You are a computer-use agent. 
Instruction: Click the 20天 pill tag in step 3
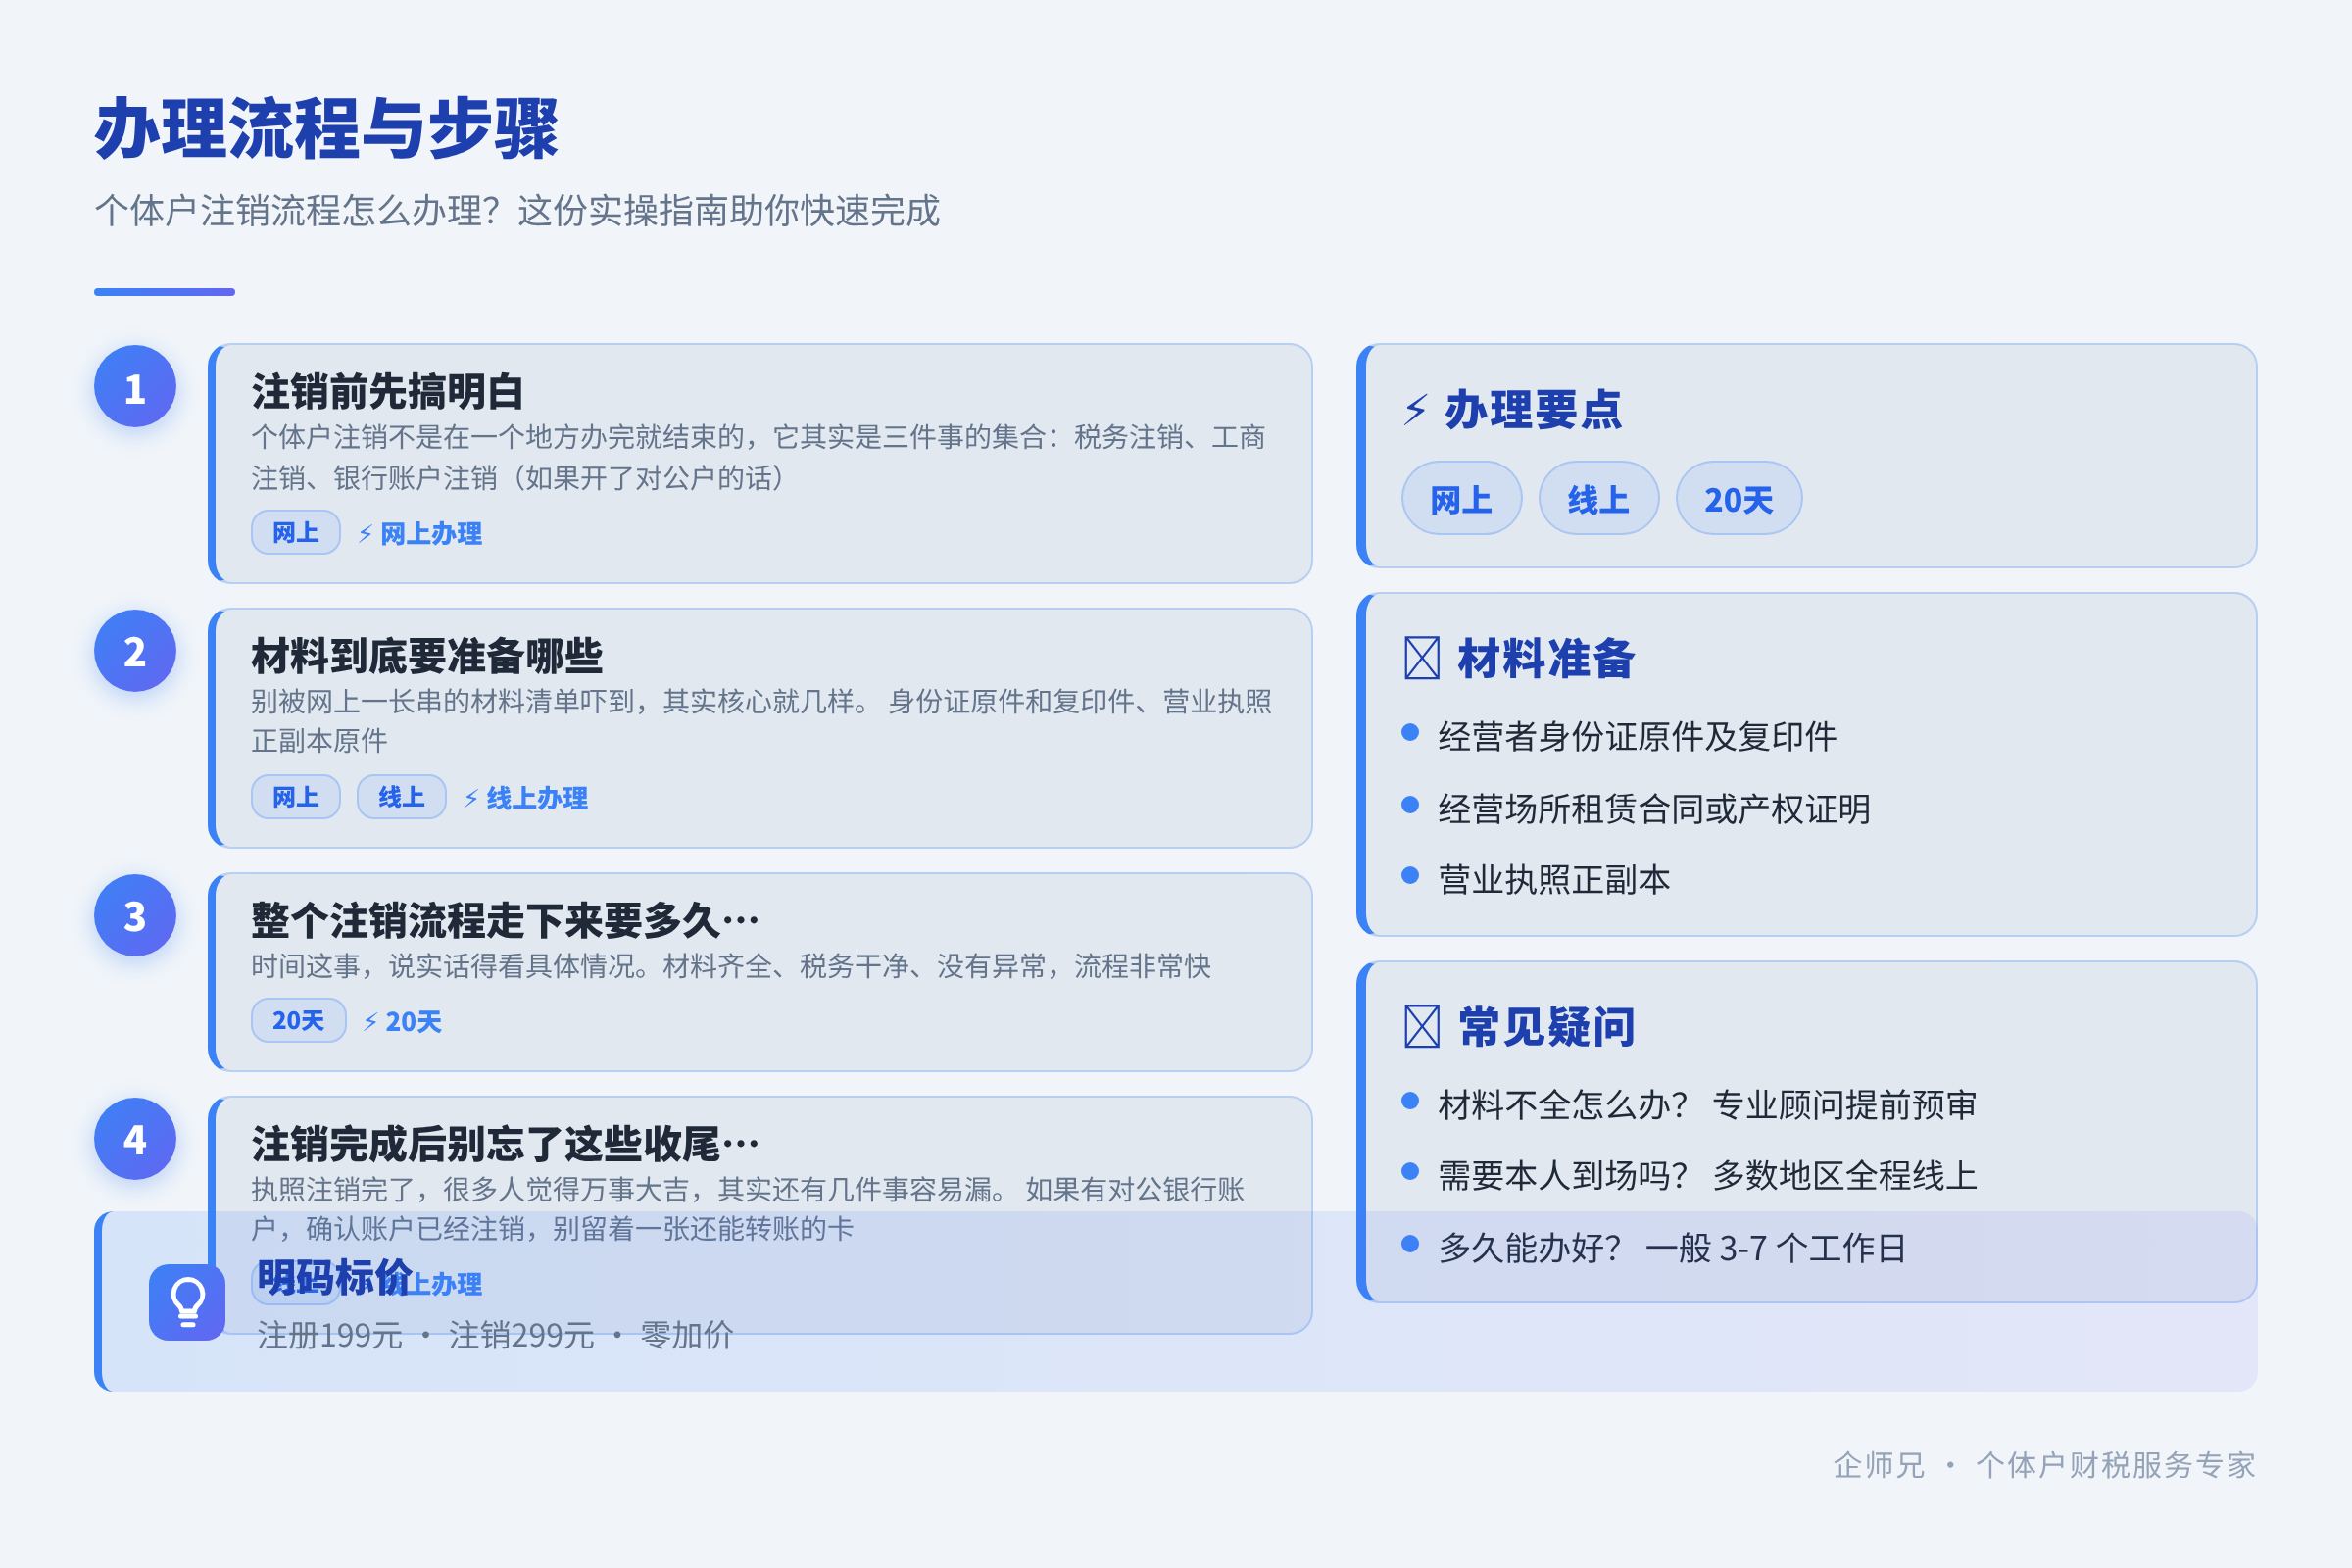[x=299, y=1020]
